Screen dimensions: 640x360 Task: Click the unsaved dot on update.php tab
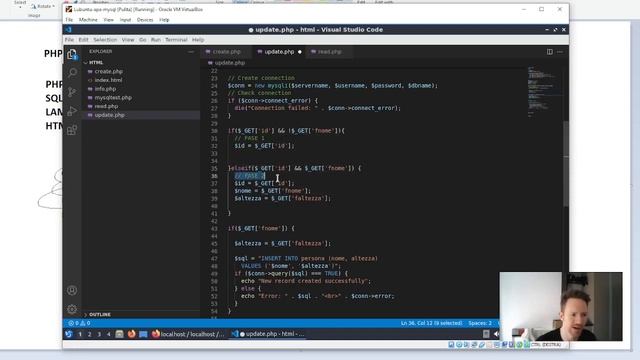300,52
